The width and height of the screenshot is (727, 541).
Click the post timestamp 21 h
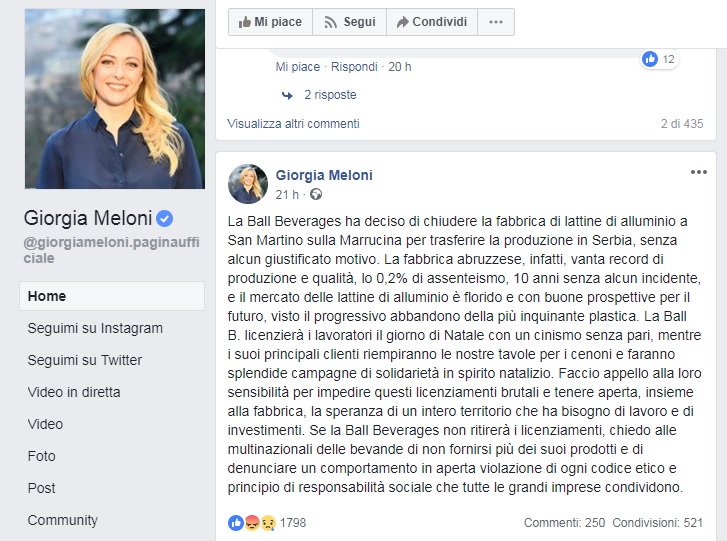click(x=287, y=193)
